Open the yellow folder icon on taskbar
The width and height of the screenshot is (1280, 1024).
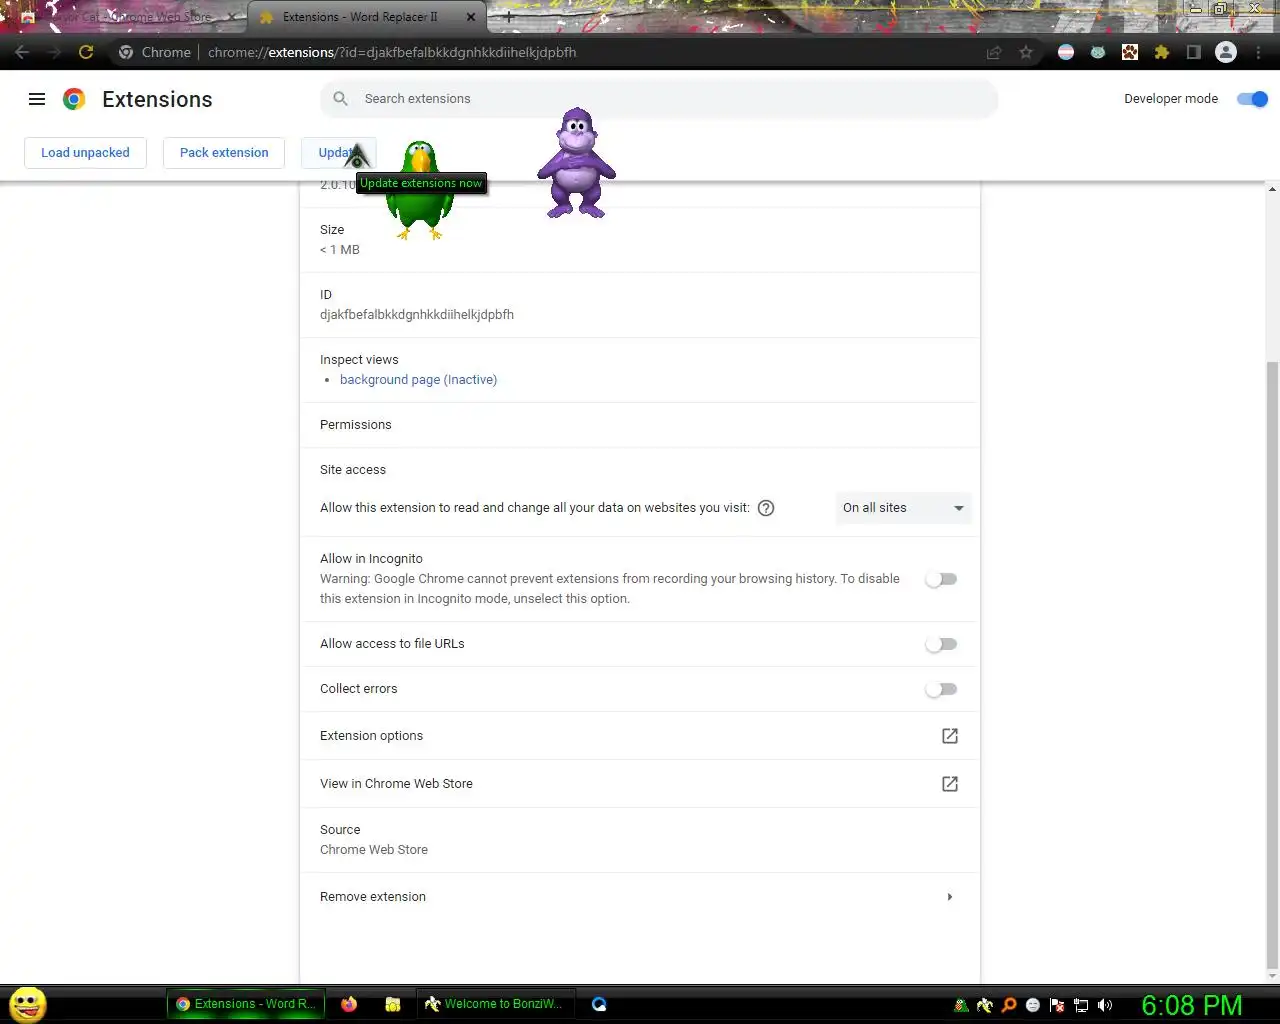pos(393,1004)
